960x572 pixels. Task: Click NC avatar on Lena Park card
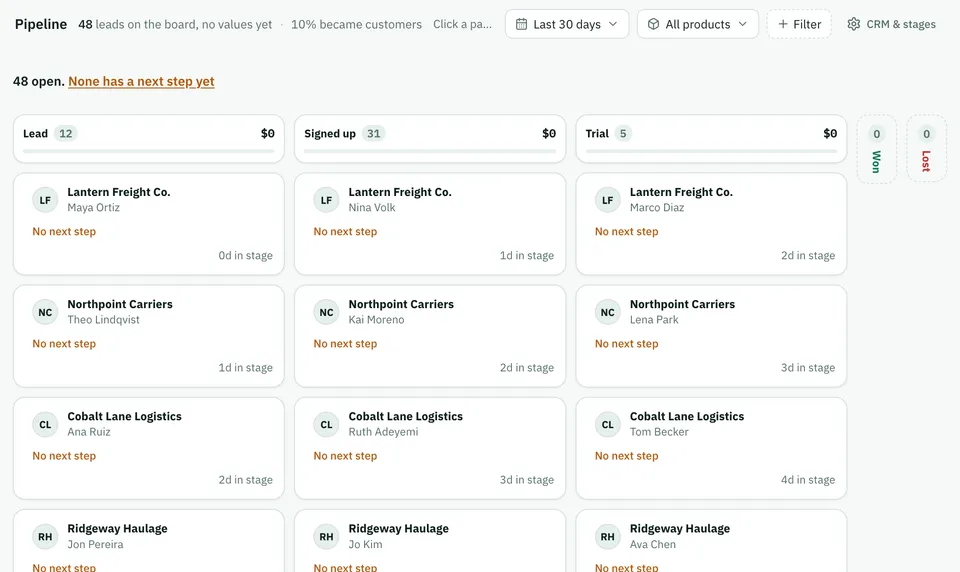607,312
